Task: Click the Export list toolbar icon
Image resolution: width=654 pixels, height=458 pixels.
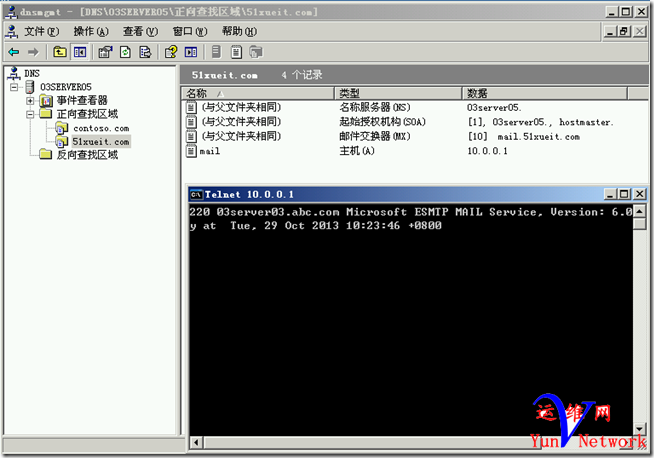Action: point(145,52)
